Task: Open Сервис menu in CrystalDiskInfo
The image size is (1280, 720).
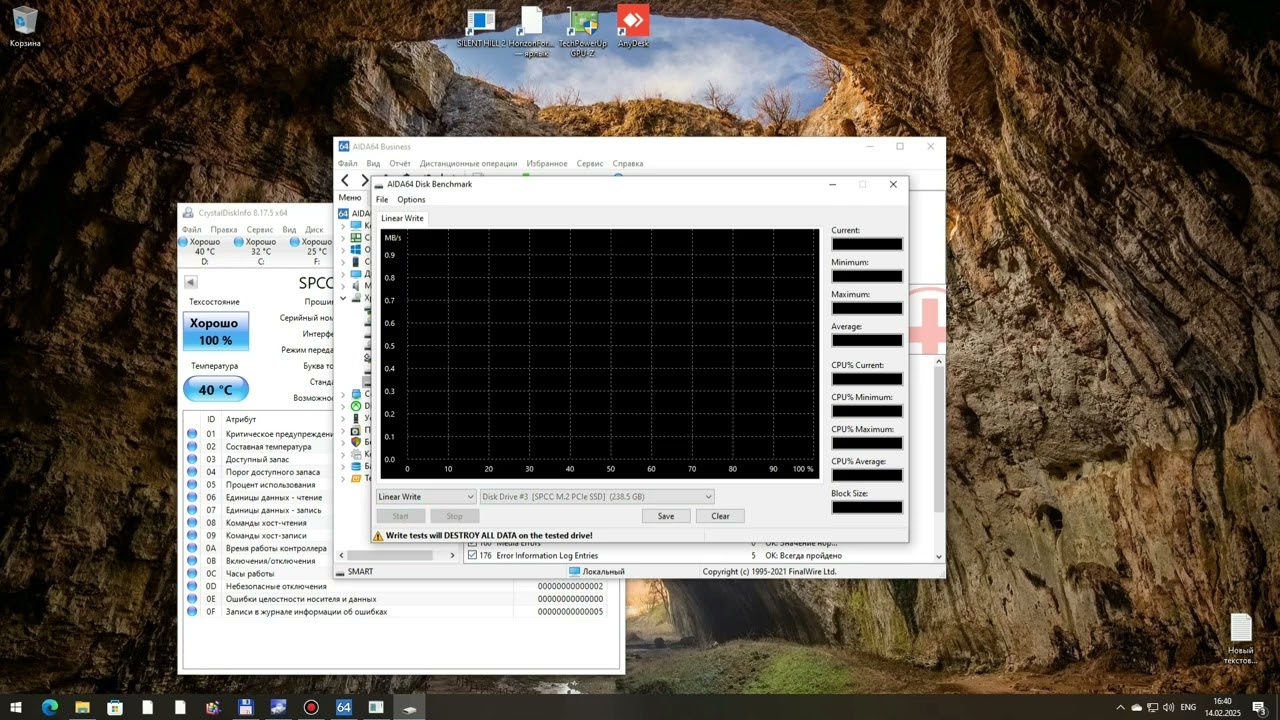Action: pyautogui.click(x=260, y=230)
